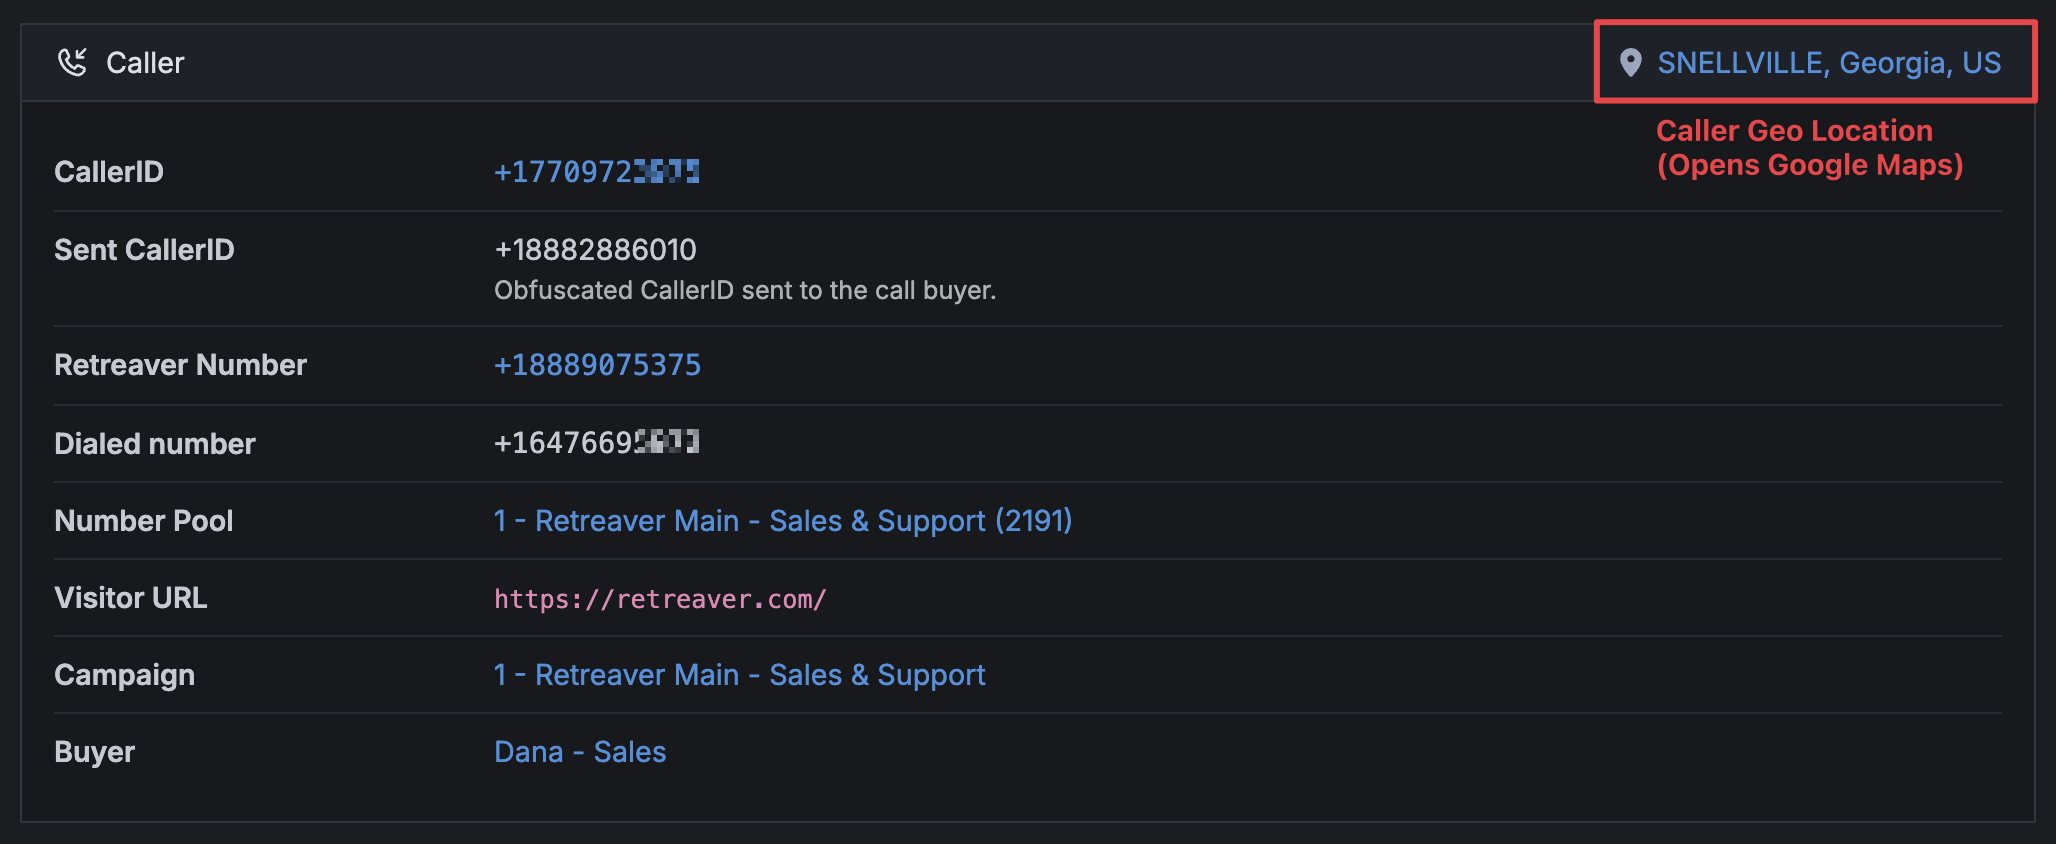The height and width of the screenshot is (844, 2056).
Task: Open Number Pool Retreaver Main (2191) link
Action: tap(783, 521)
